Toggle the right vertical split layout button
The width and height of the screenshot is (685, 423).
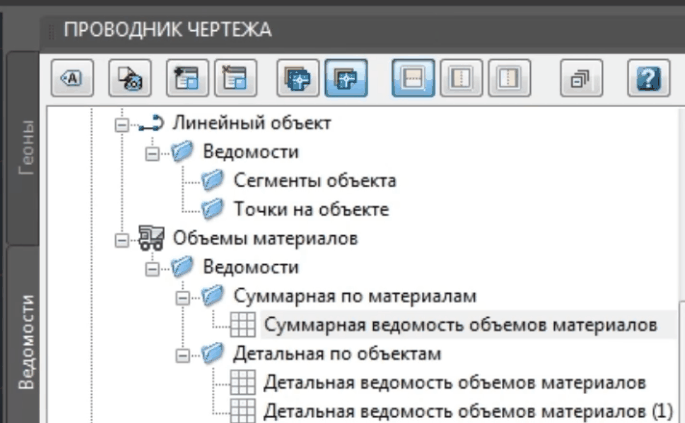coord(509,78)
